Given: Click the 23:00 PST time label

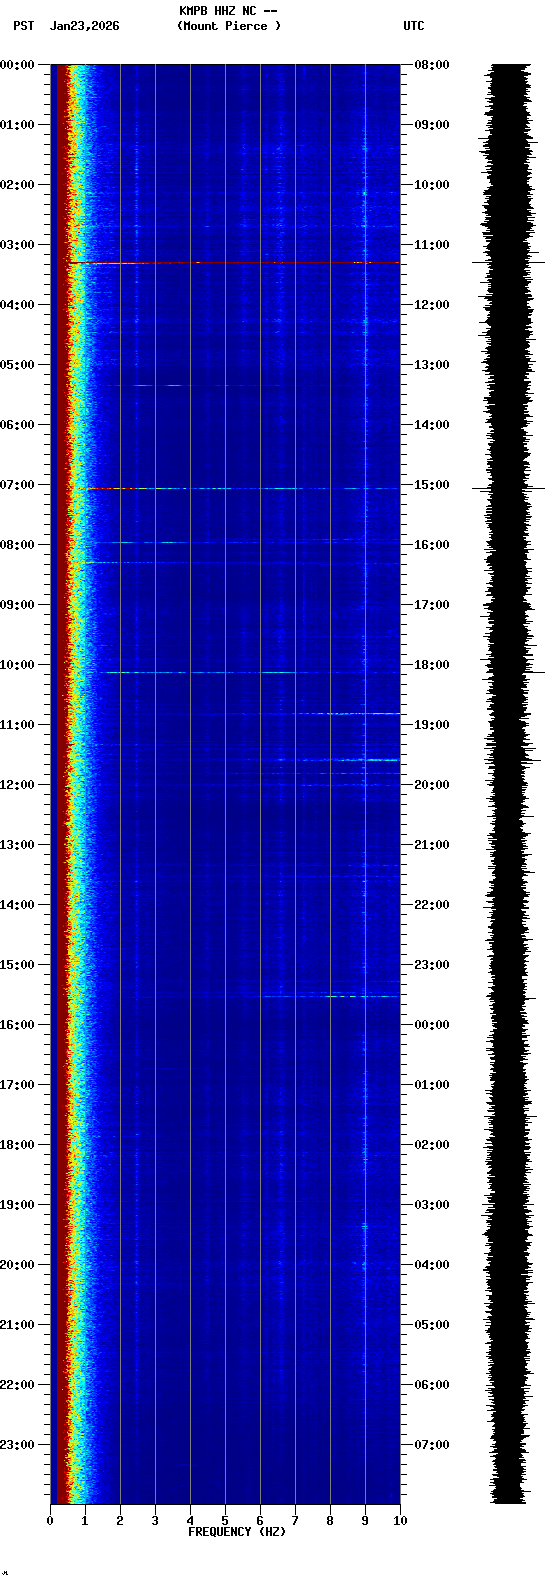Looking at the screenshot, I should point(18,1445).
